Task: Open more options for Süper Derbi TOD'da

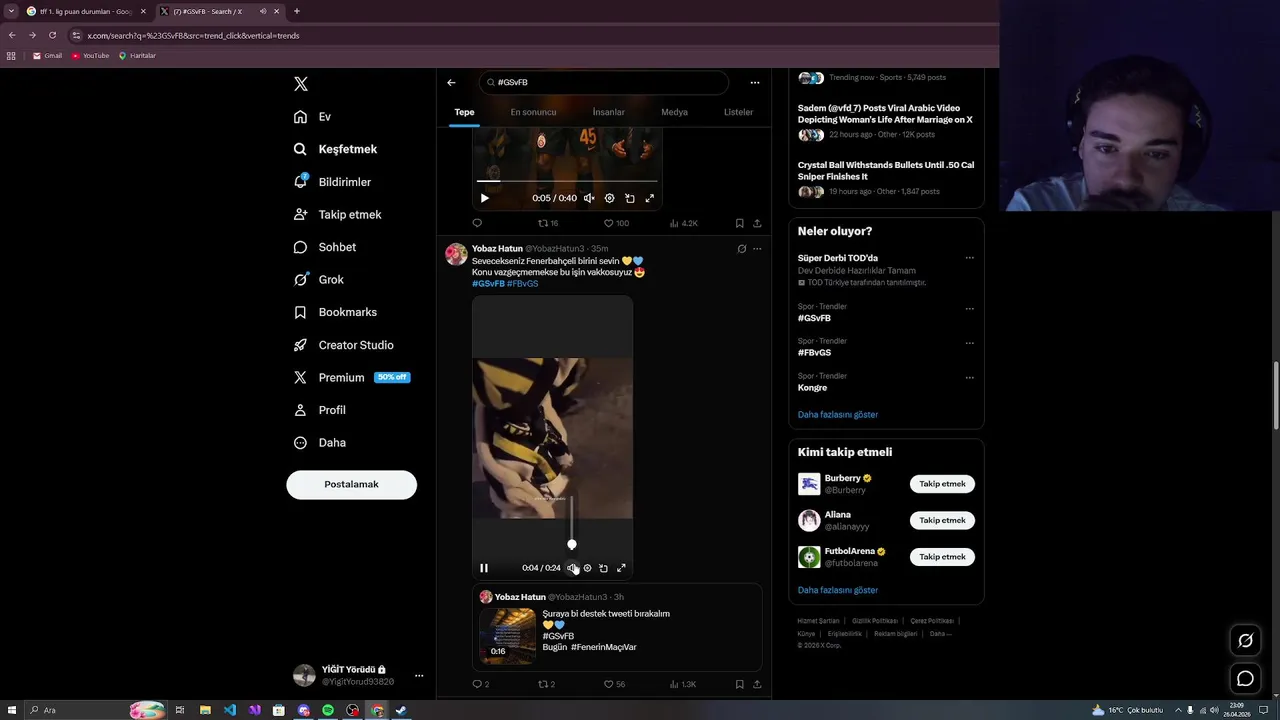Action: pos(969,258)
